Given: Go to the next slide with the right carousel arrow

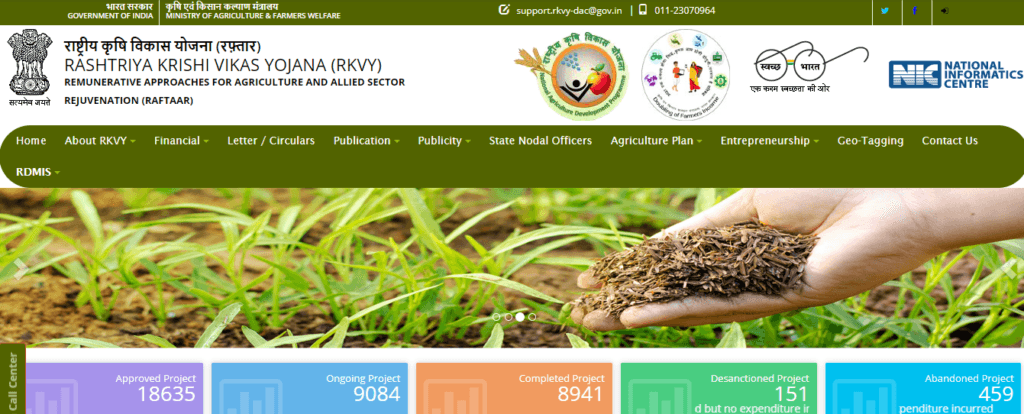Looking at the screenshot, I should pos(1009,268).
